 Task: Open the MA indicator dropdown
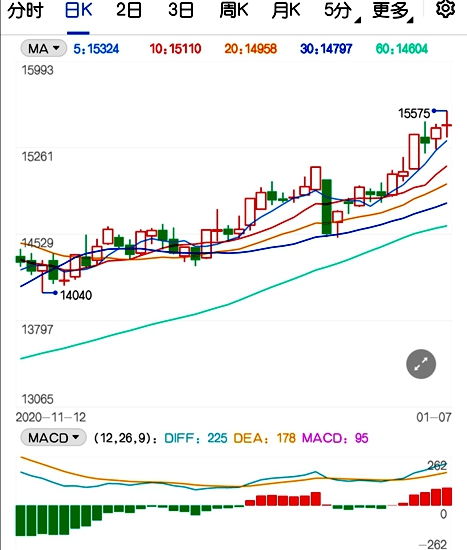(x=44, y=48)
